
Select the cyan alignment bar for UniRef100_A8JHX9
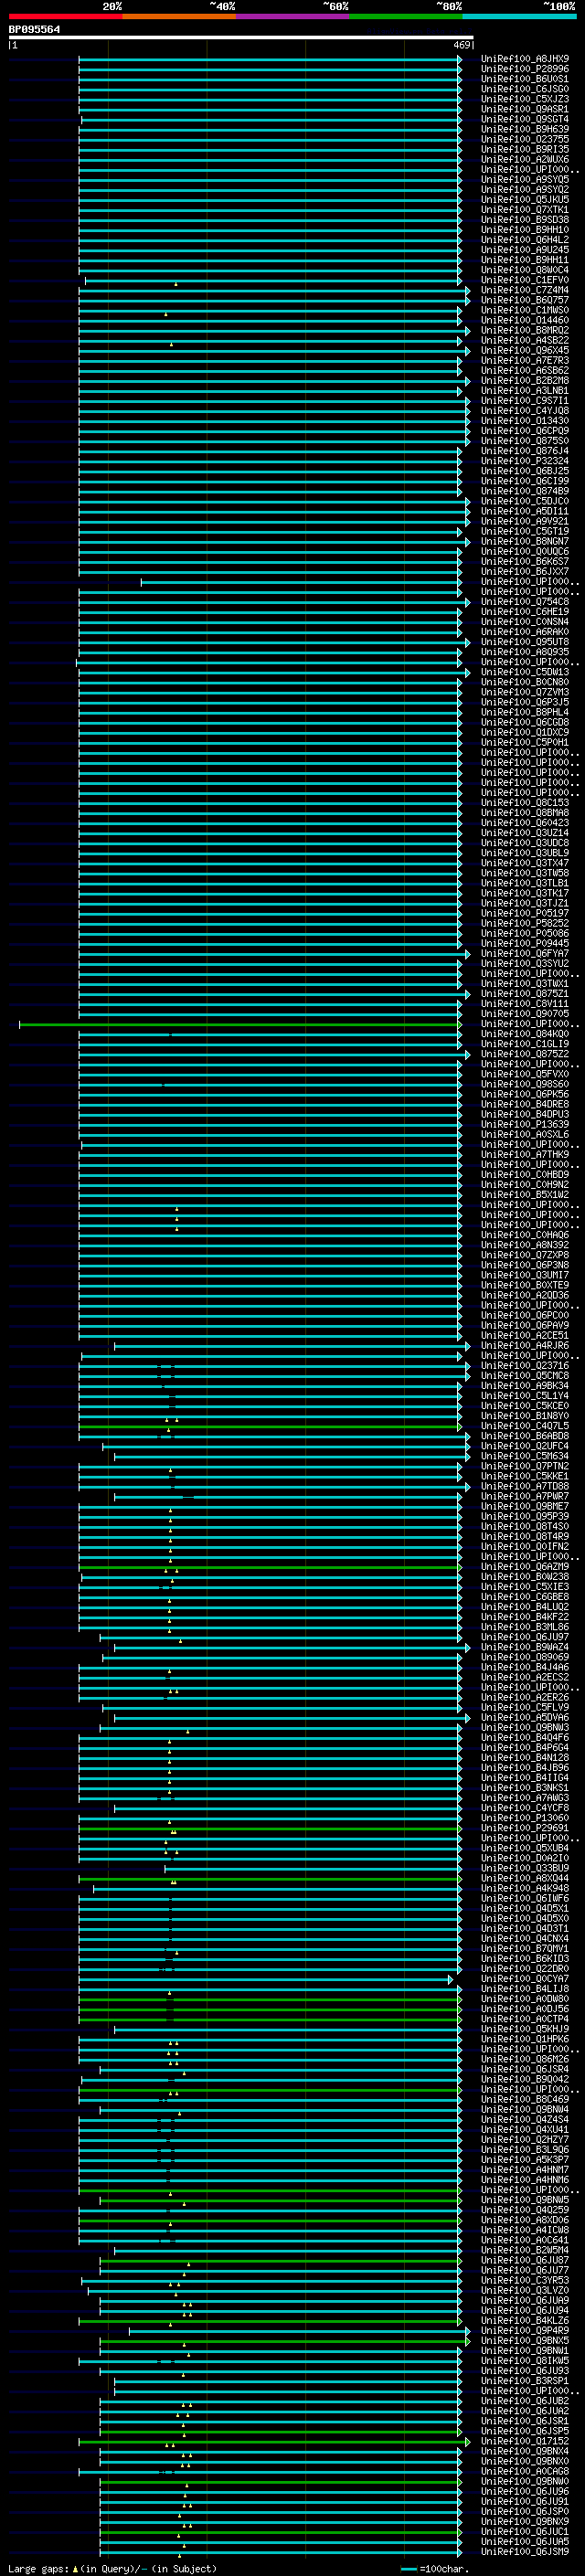[x=270, y=59]
